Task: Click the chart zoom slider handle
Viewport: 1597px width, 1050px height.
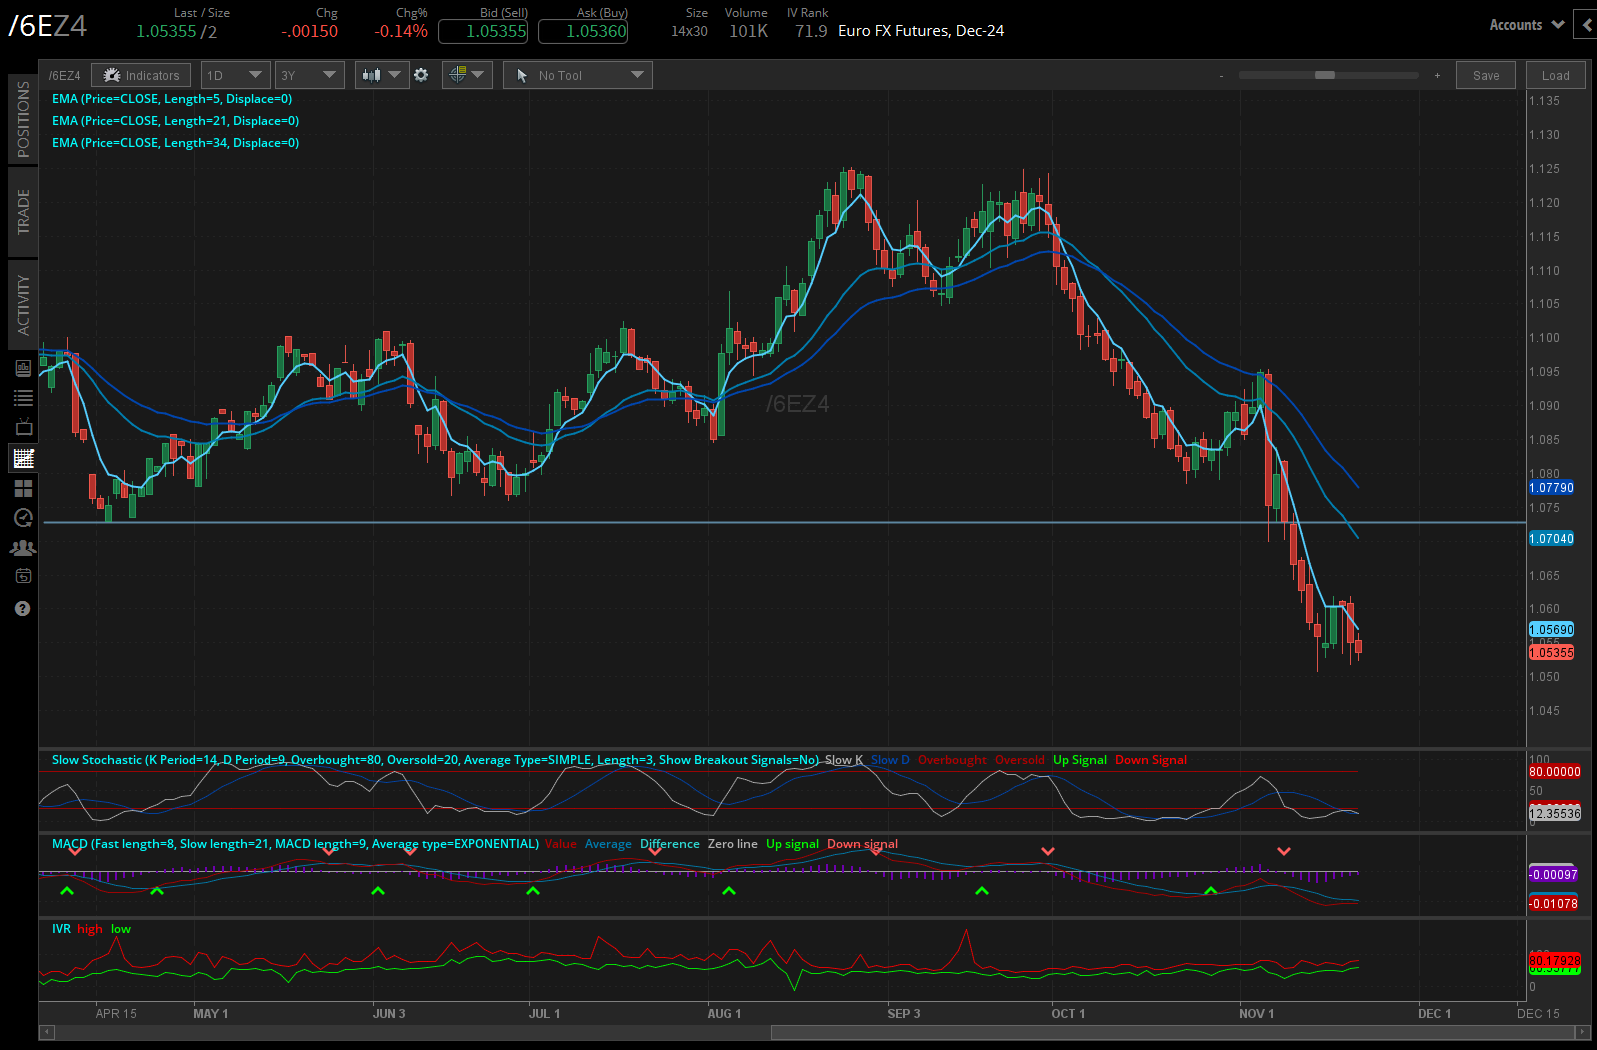Action: (1324, 75)
